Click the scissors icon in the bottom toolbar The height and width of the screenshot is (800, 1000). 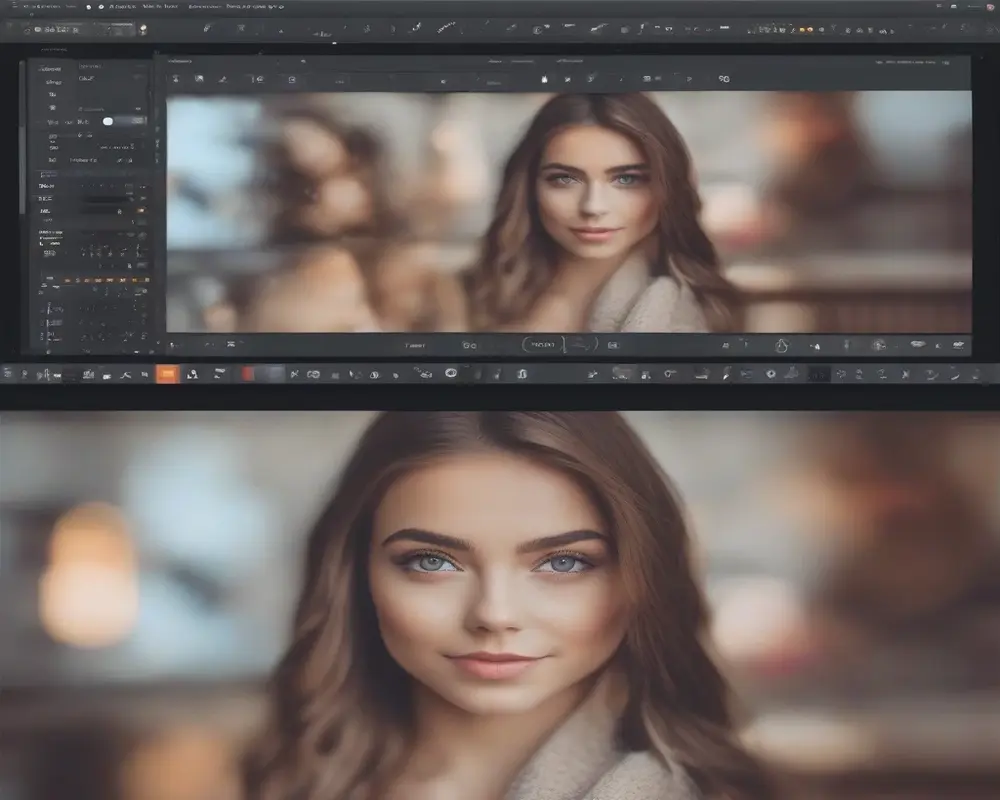[x=294, y=374]
